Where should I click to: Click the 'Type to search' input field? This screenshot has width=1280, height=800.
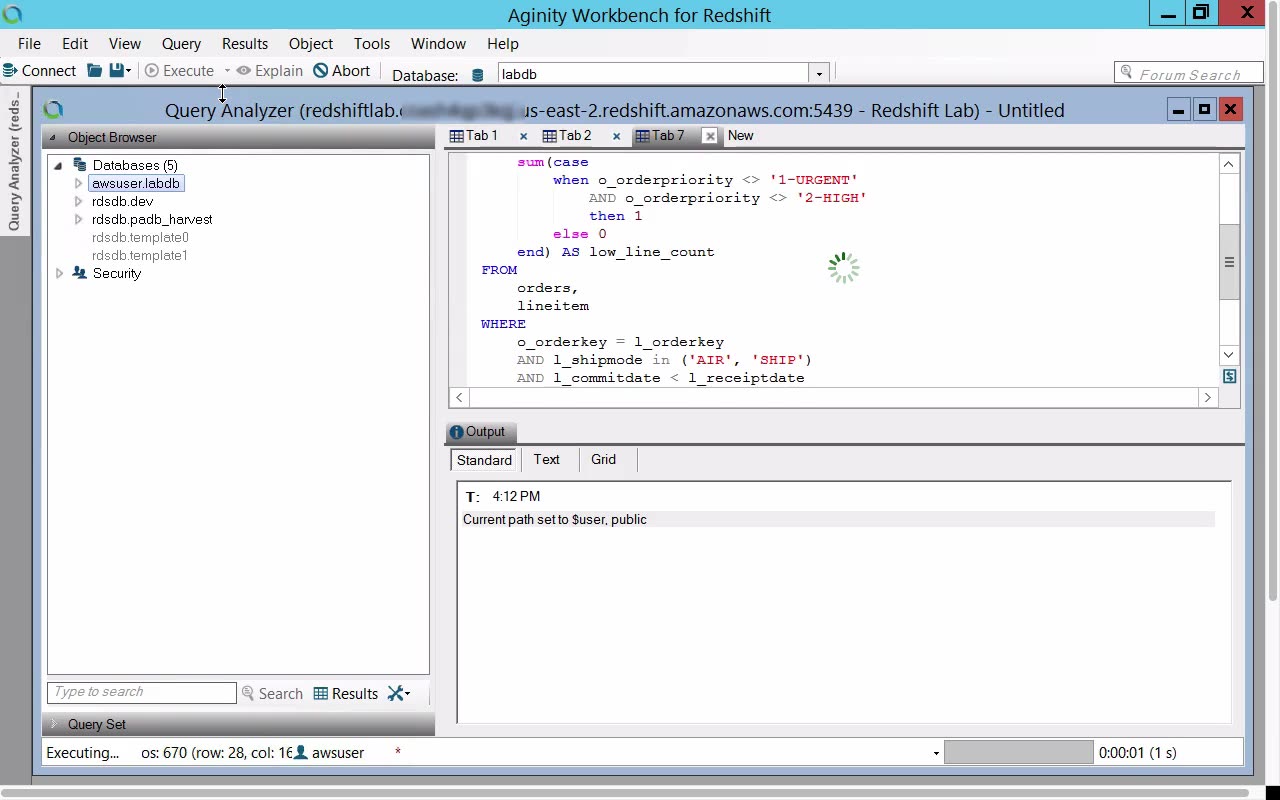(141, 692)
